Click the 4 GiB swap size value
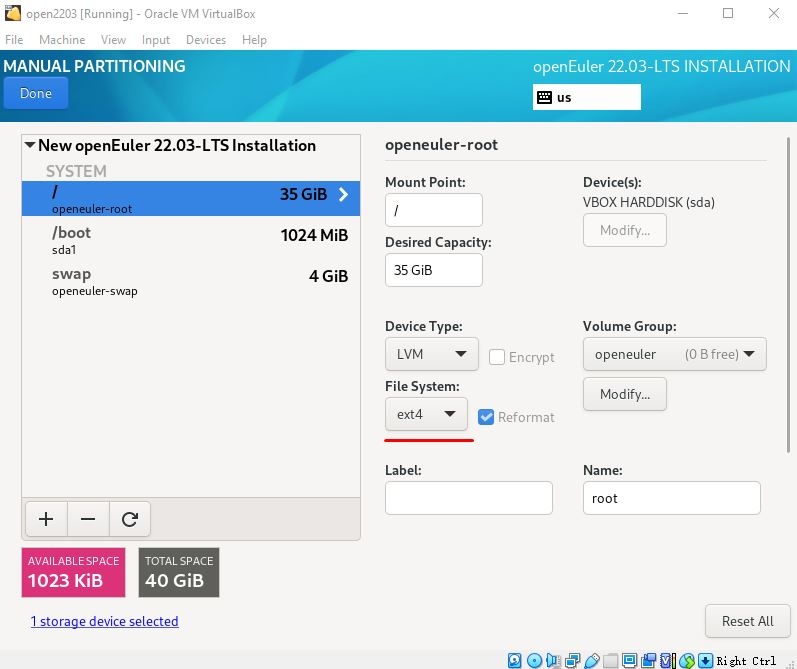Screen dimensions: 797x669 (x=328, y=276)
